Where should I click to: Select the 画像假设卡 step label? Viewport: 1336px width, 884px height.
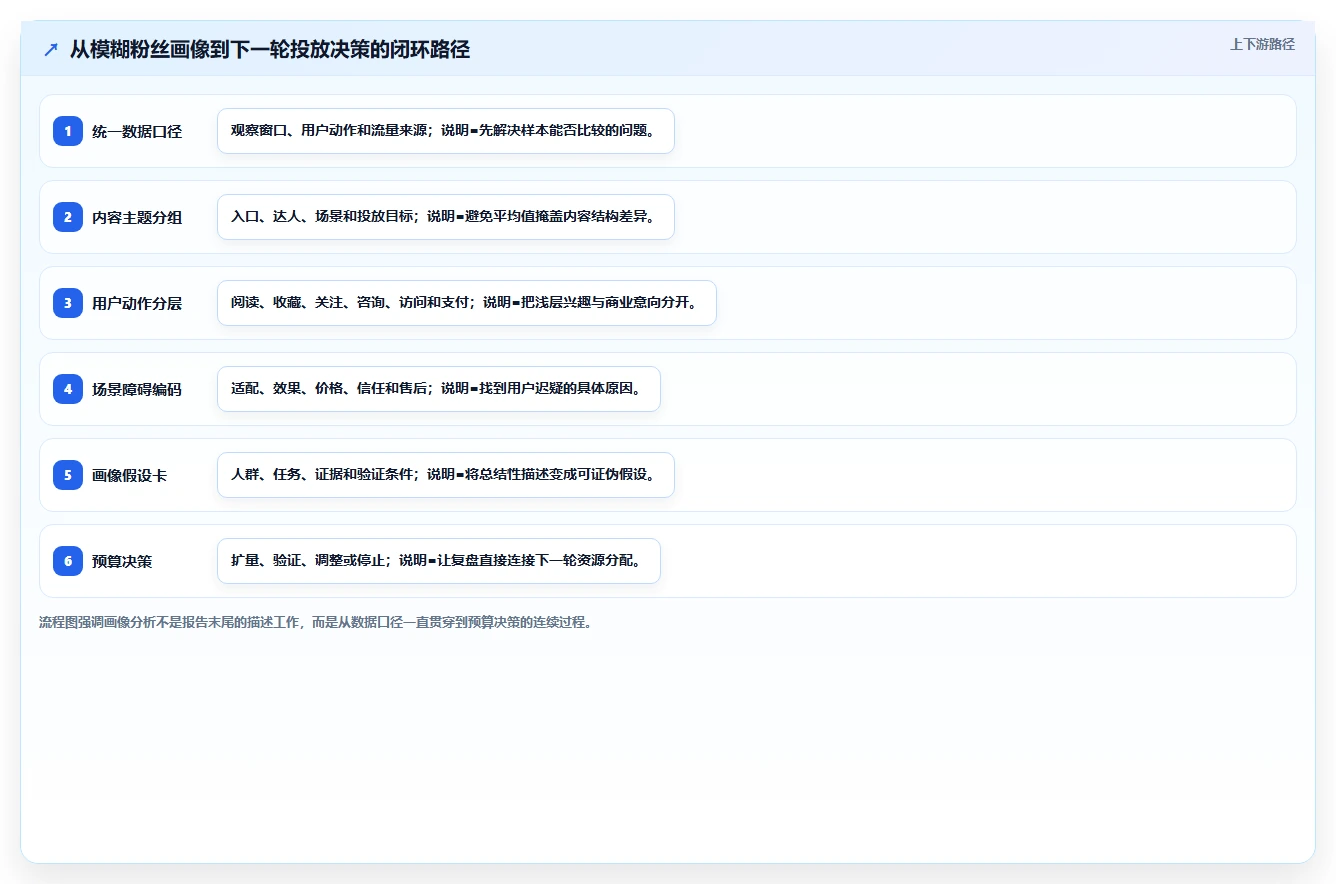[x=130, y=475]
